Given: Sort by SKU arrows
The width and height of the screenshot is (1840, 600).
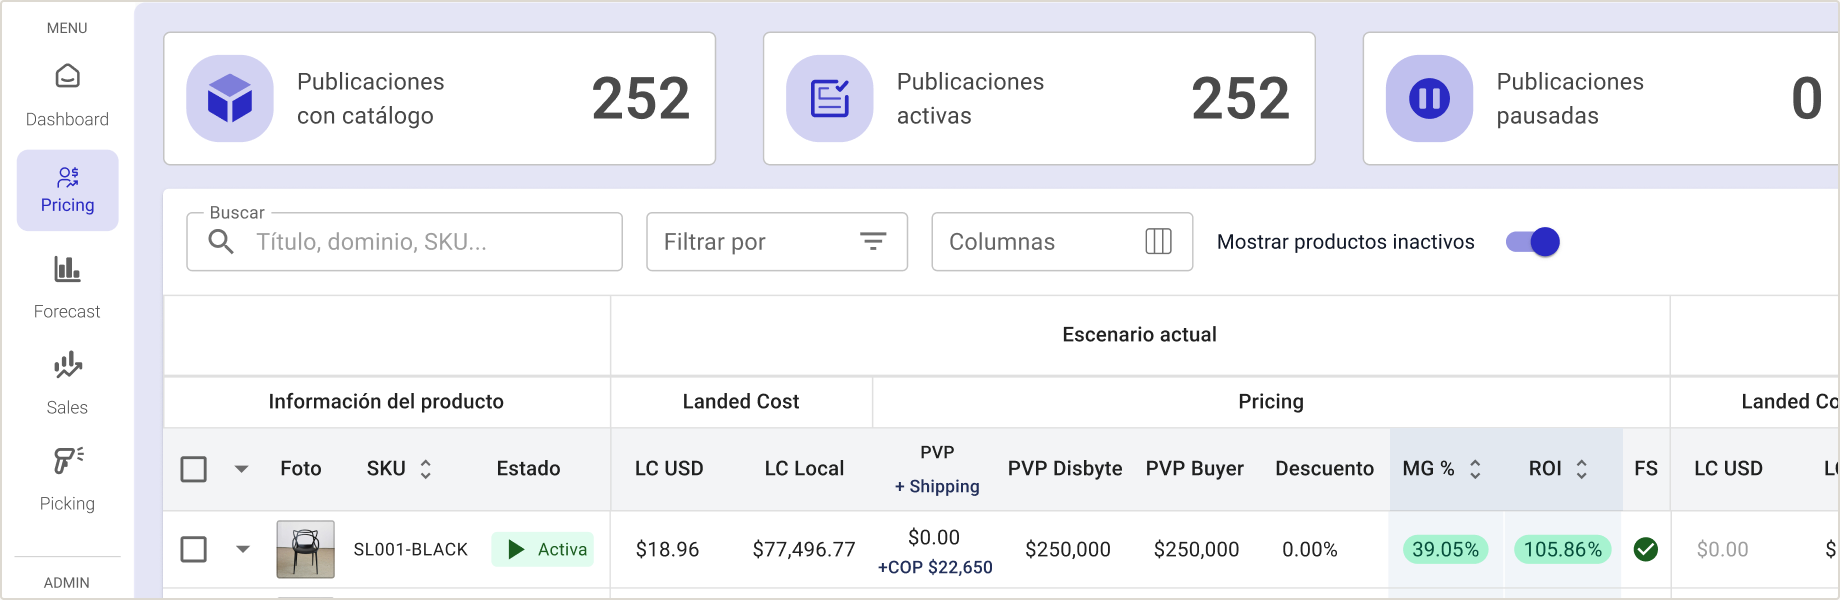Looking at the screenshot, I should click(x=425, y=469).
